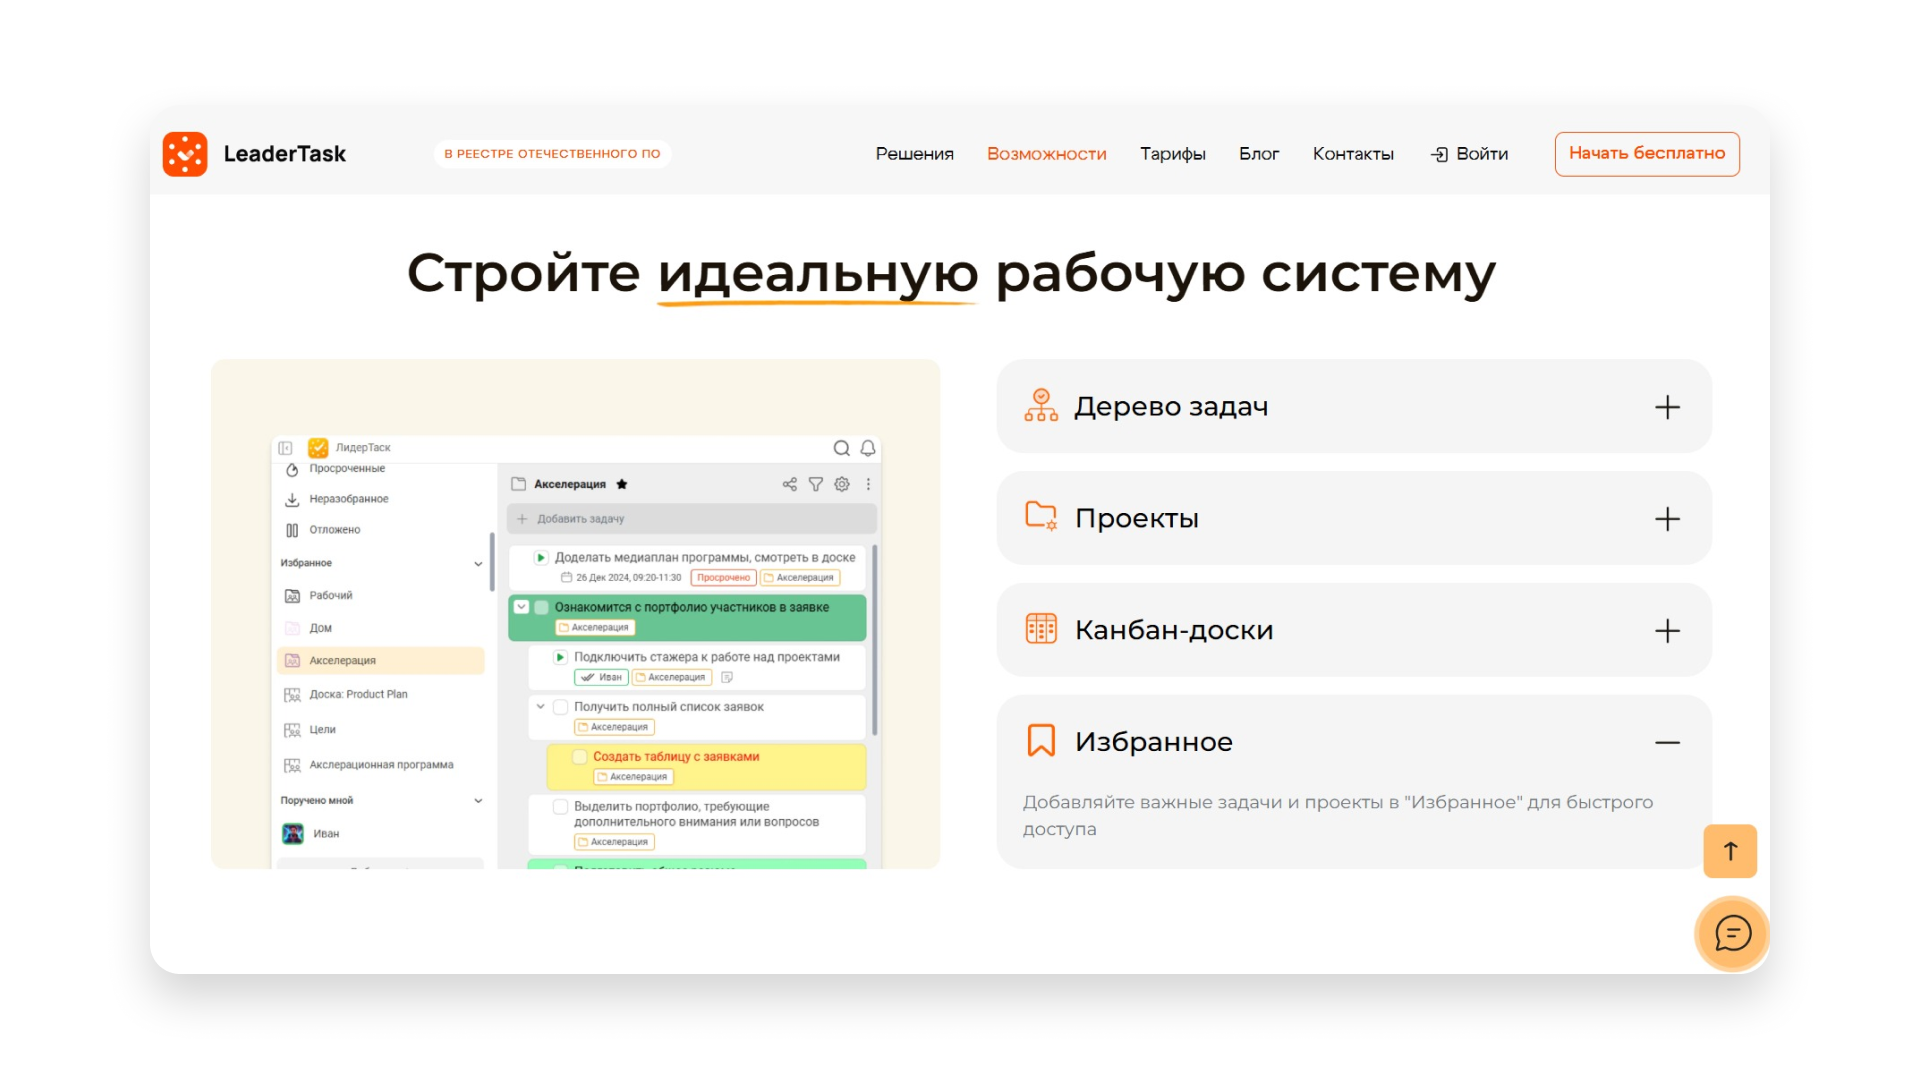Open the three-dot menu of the project
This screenshot has height=1080, width=1920.
[868, 484]
